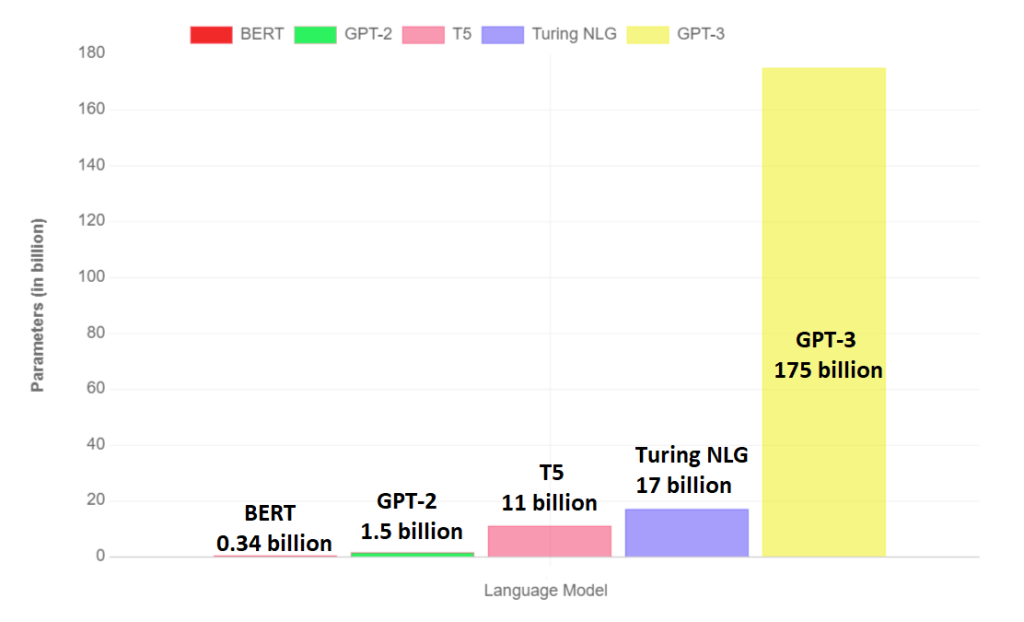The height and width of the screenshot is (622, 1024).
Task: Click the red BERT legend swatch
Action: [x=211, y=35]
